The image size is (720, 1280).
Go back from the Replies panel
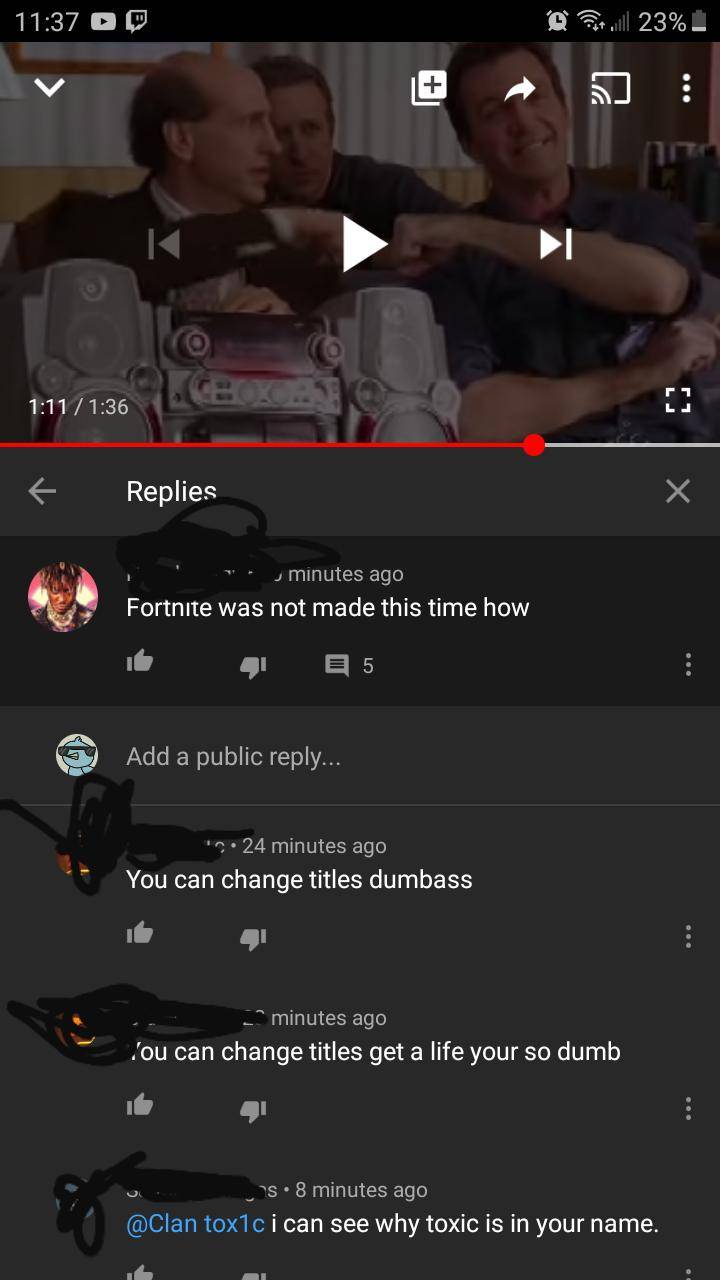42,490
